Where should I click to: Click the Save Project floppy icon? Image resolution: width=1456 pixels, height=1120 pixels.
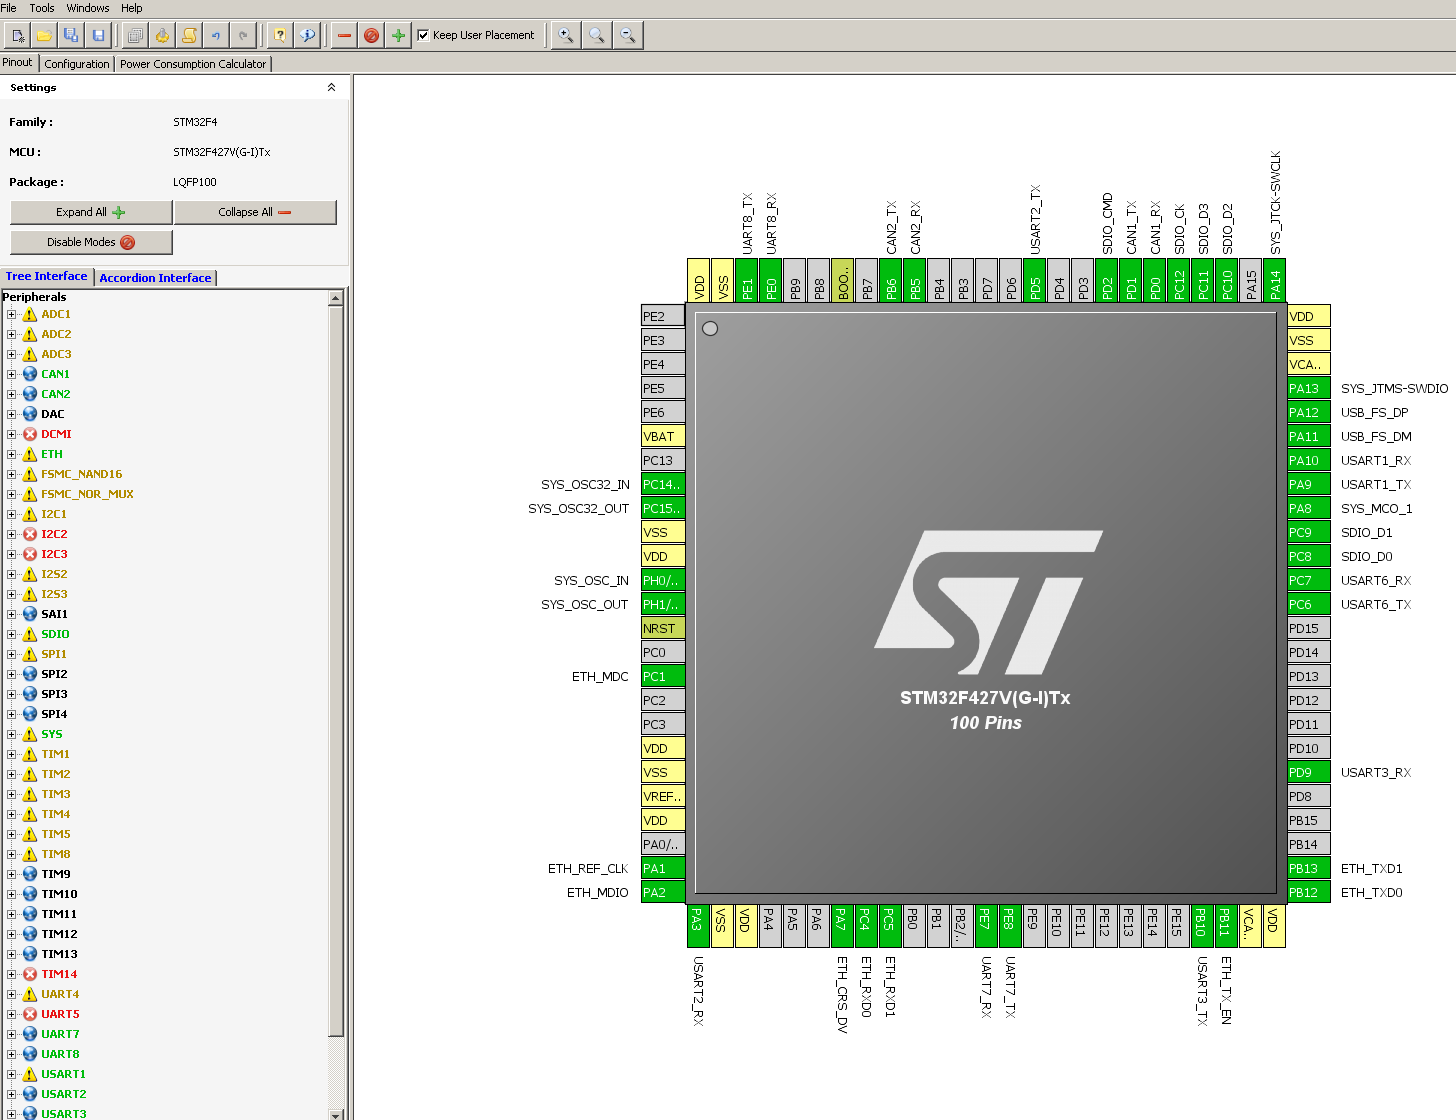click(x=98, y=35)
